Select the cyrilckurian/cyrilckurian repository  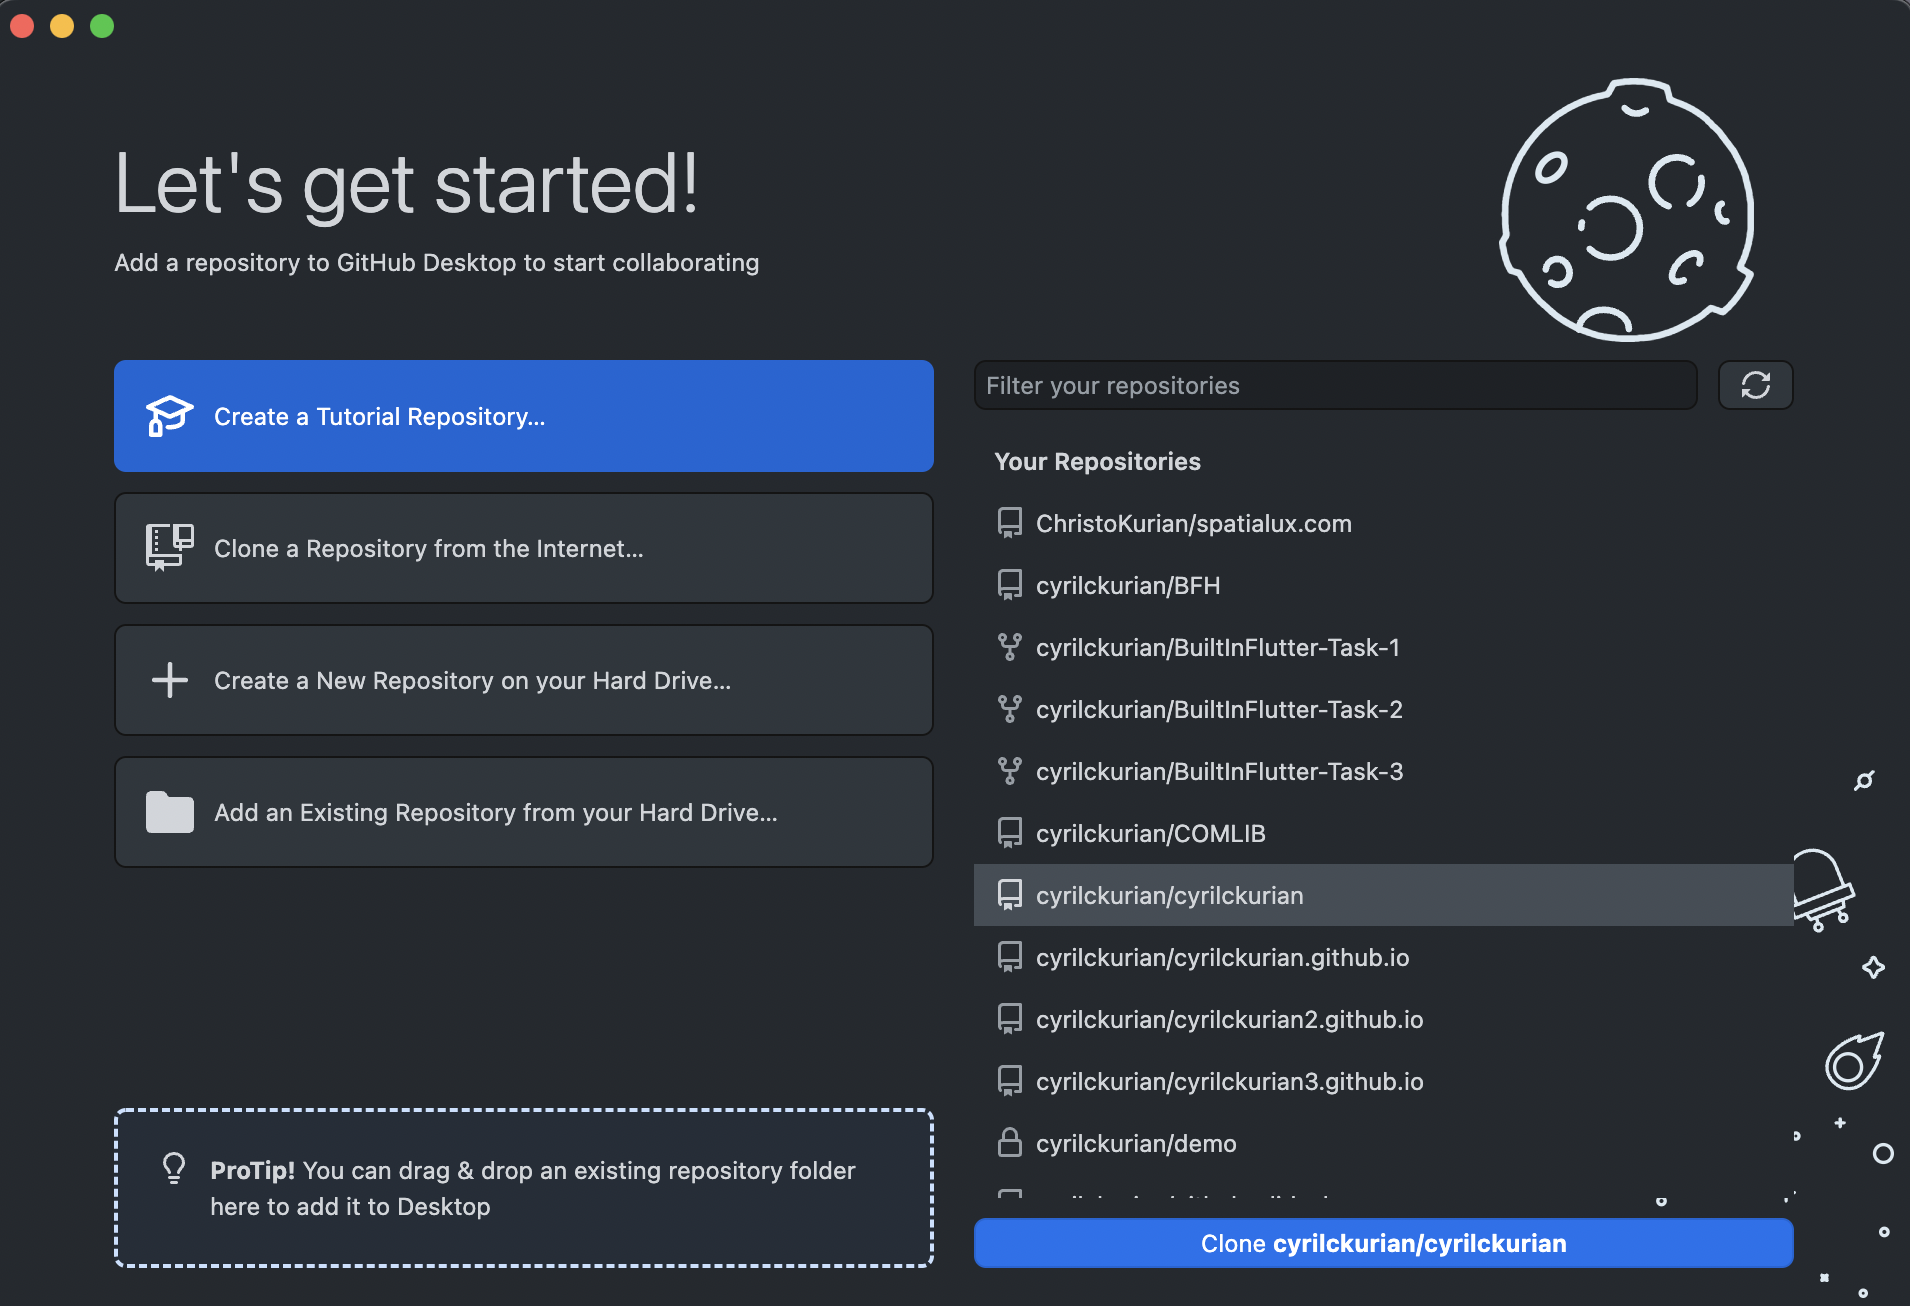(x=1170, y=895)
